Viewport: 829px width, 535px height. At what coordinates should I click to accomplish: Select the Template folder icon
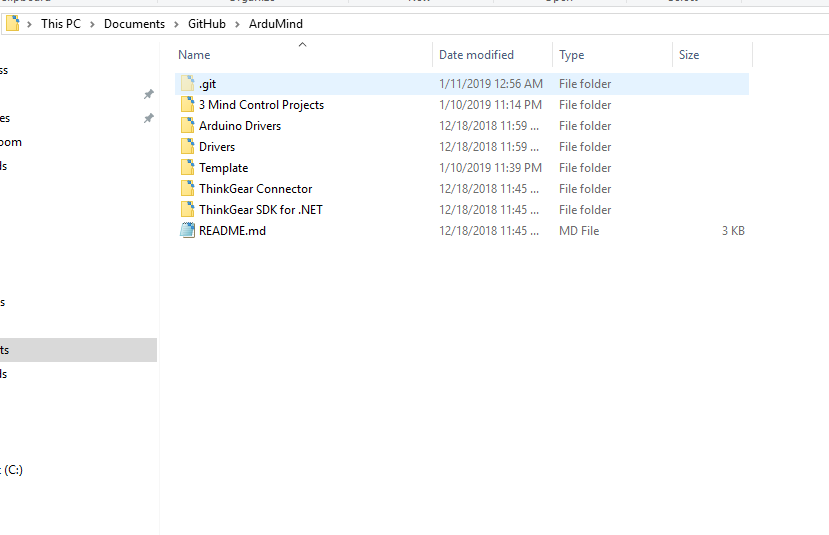[x=187, y=168]
